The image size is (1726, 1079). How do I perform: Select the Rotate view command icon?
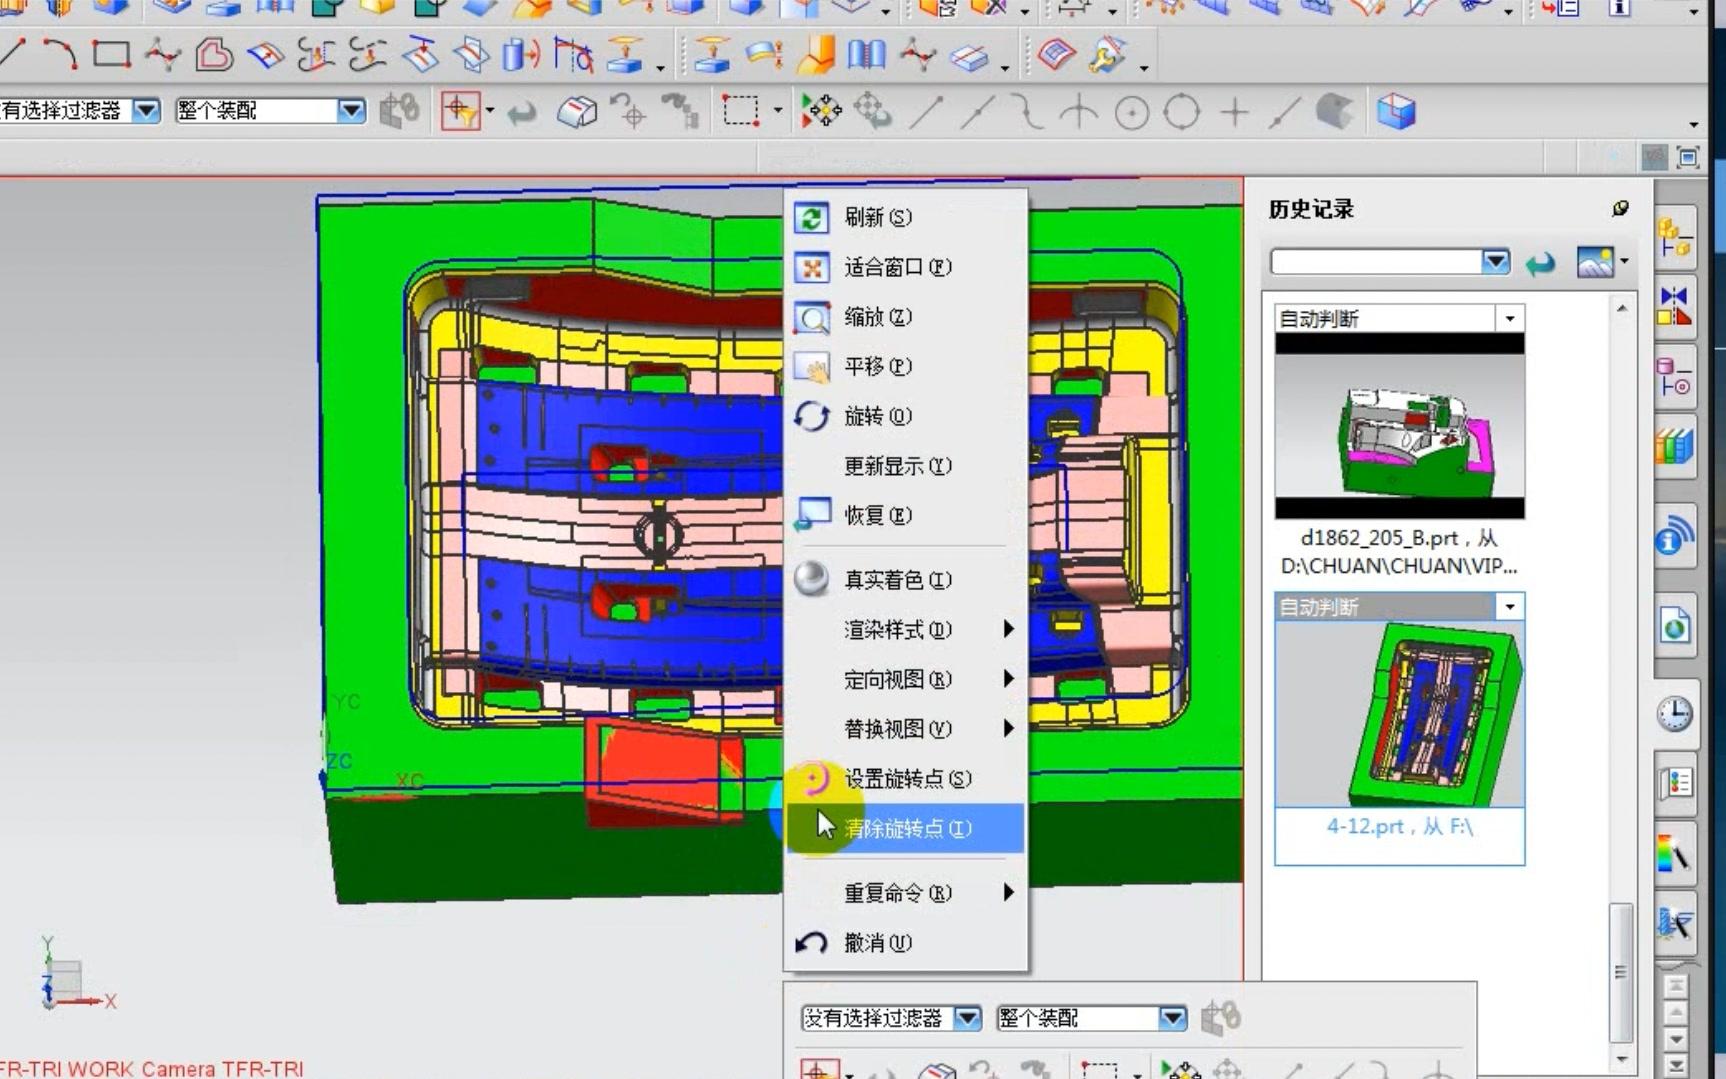click(x=813, y=417)
